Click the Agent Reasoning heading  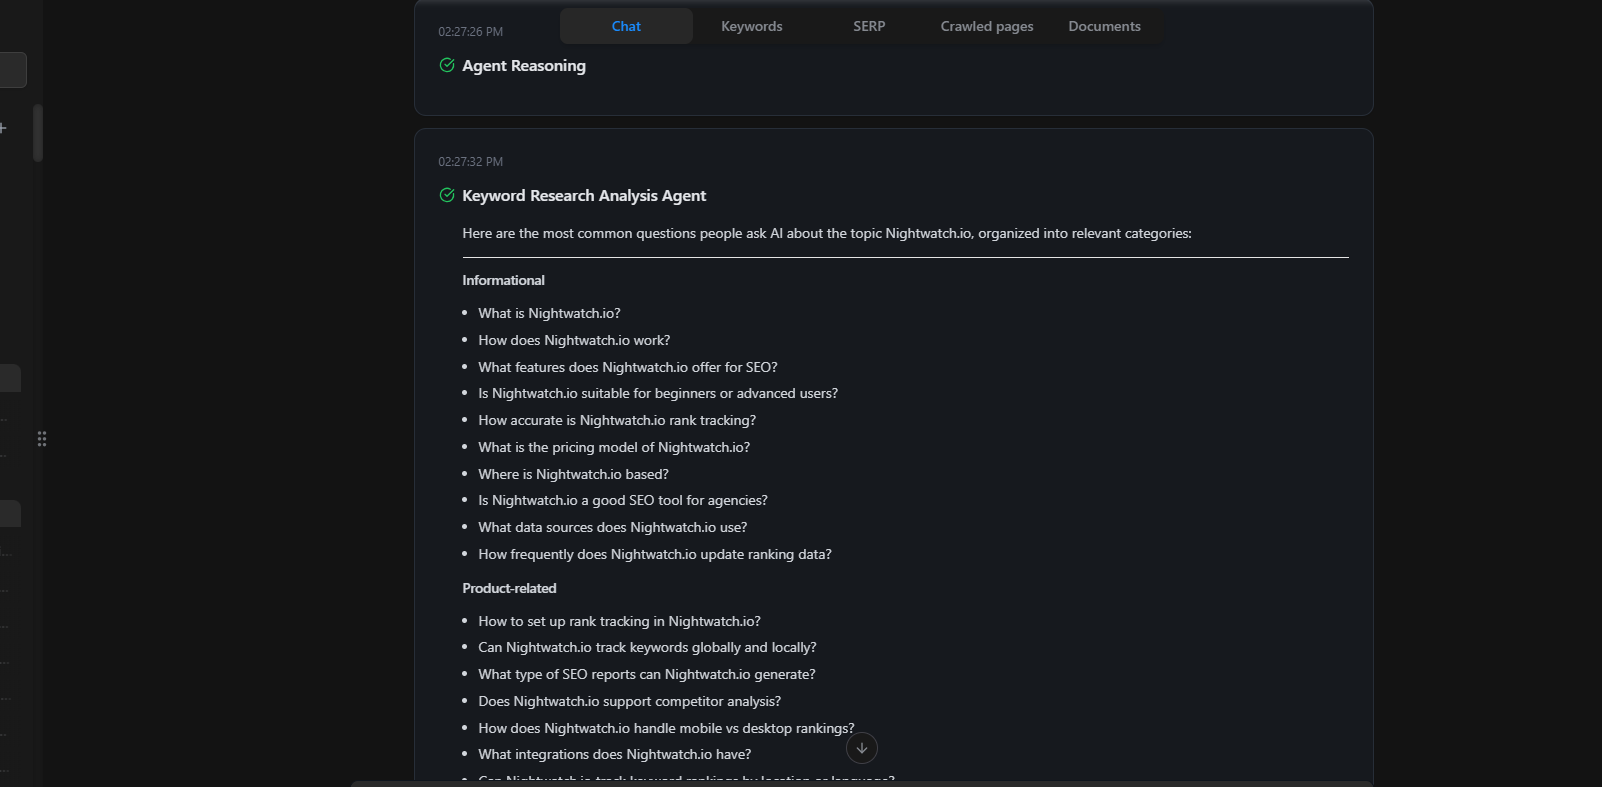pyautogui.click(x=523, y=65)
